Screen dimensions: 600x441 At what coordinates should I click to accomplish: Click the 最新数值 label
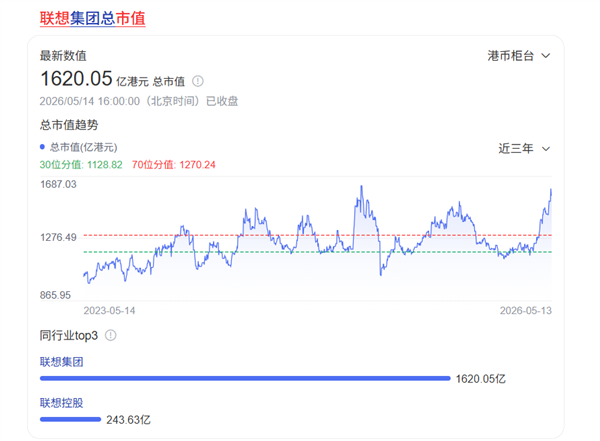pos(63,56)
